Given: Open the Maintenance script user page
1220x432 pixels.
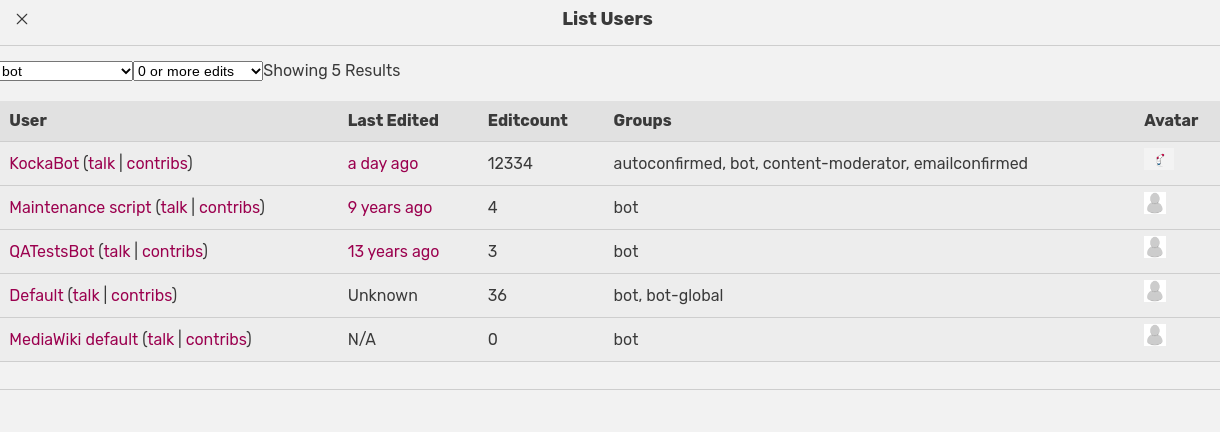Looking at the screenshot, I should [x=80, y=207].
